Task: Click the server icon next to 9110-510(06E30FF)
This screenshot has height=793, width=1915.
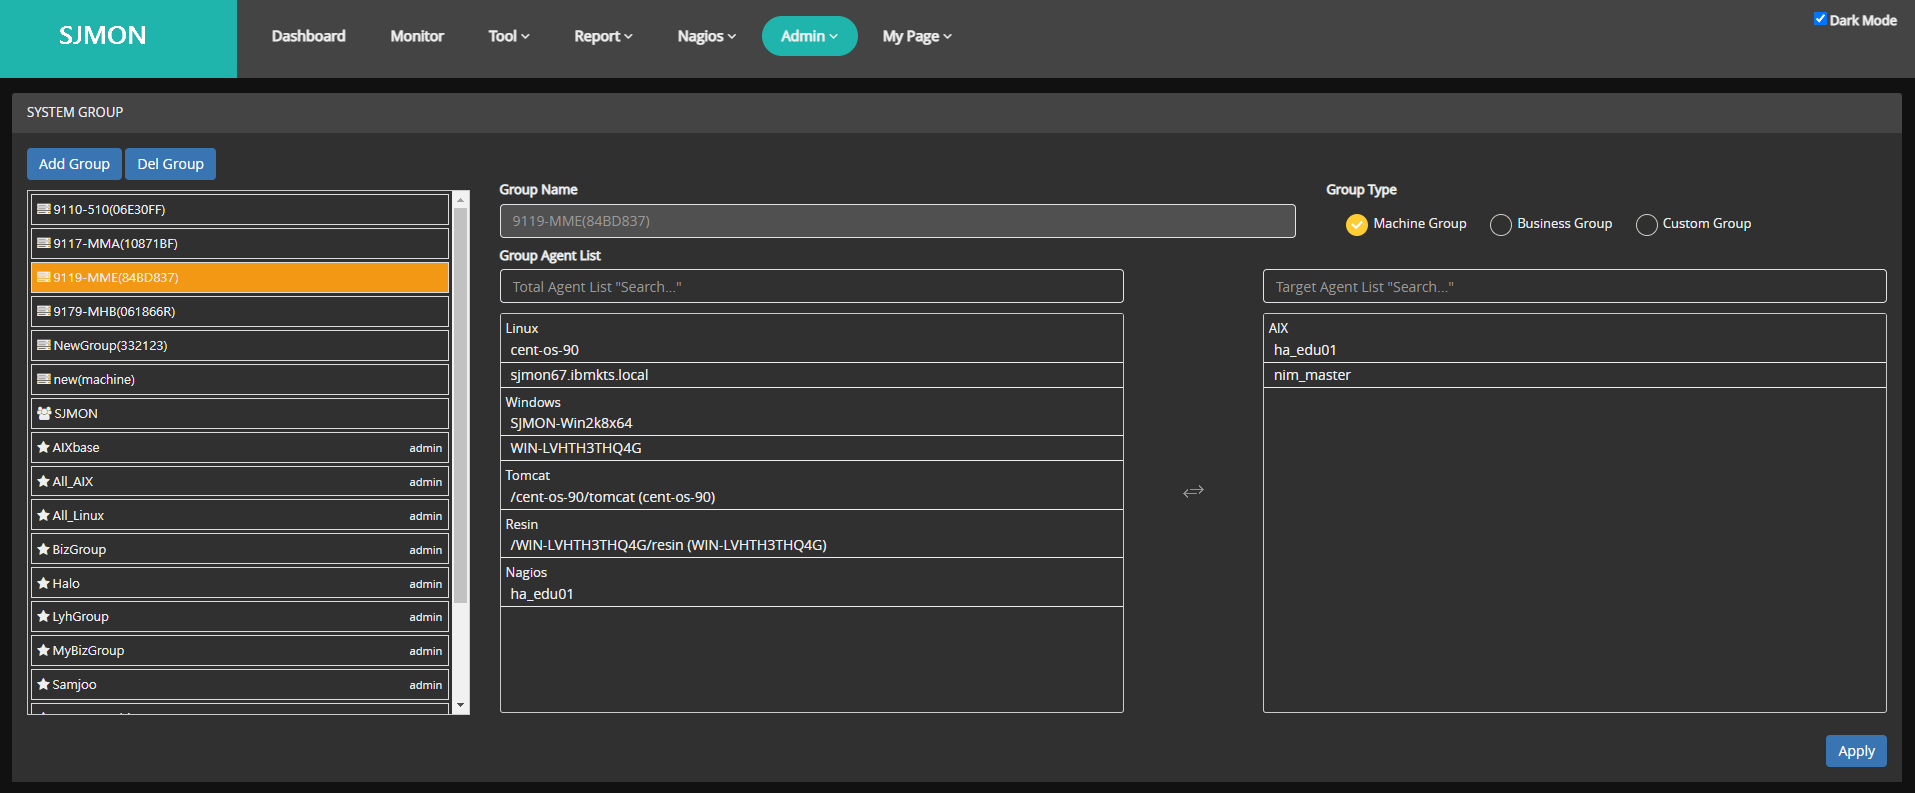Action: (x=43, y=210)
